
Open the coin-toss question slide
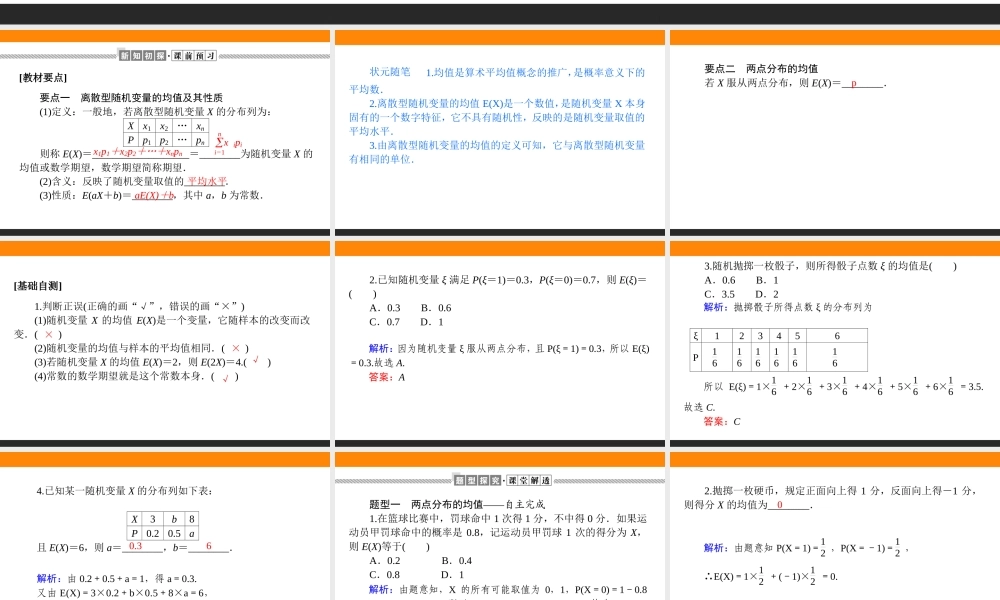(835, 526)
